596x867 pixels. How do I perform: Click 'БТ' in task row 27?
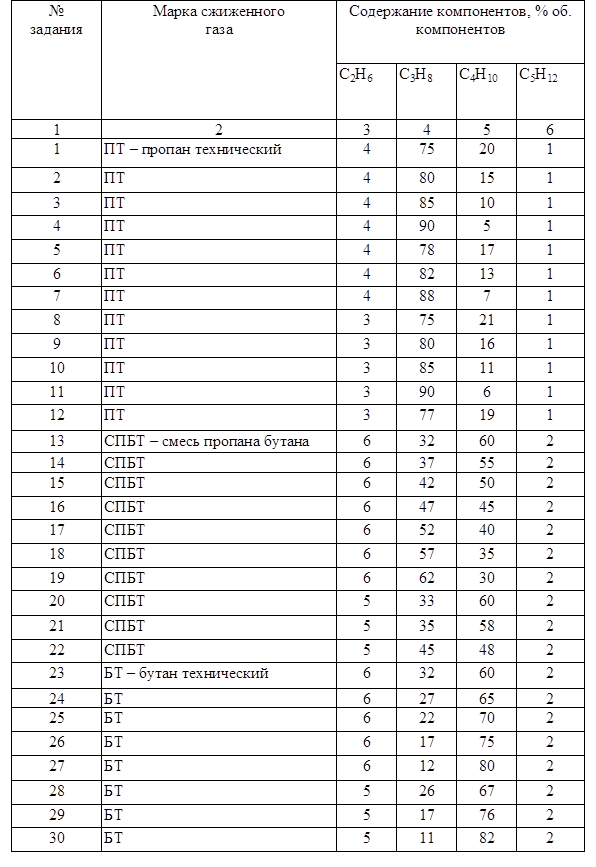[x=114, y=766]
